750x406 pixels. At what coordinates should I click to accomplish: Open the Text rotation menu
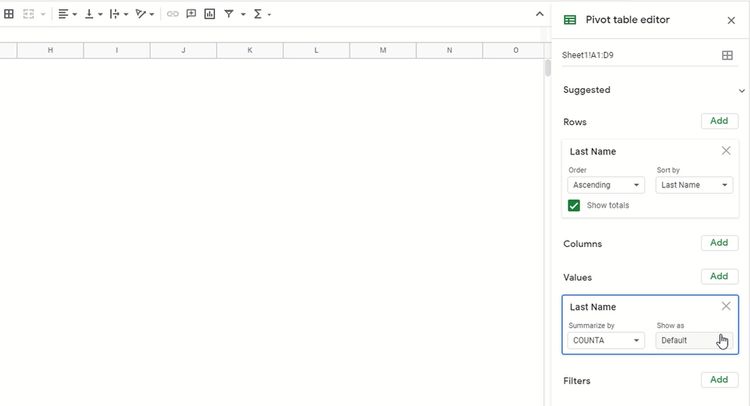pyautogui.click(x=144, y=14)
